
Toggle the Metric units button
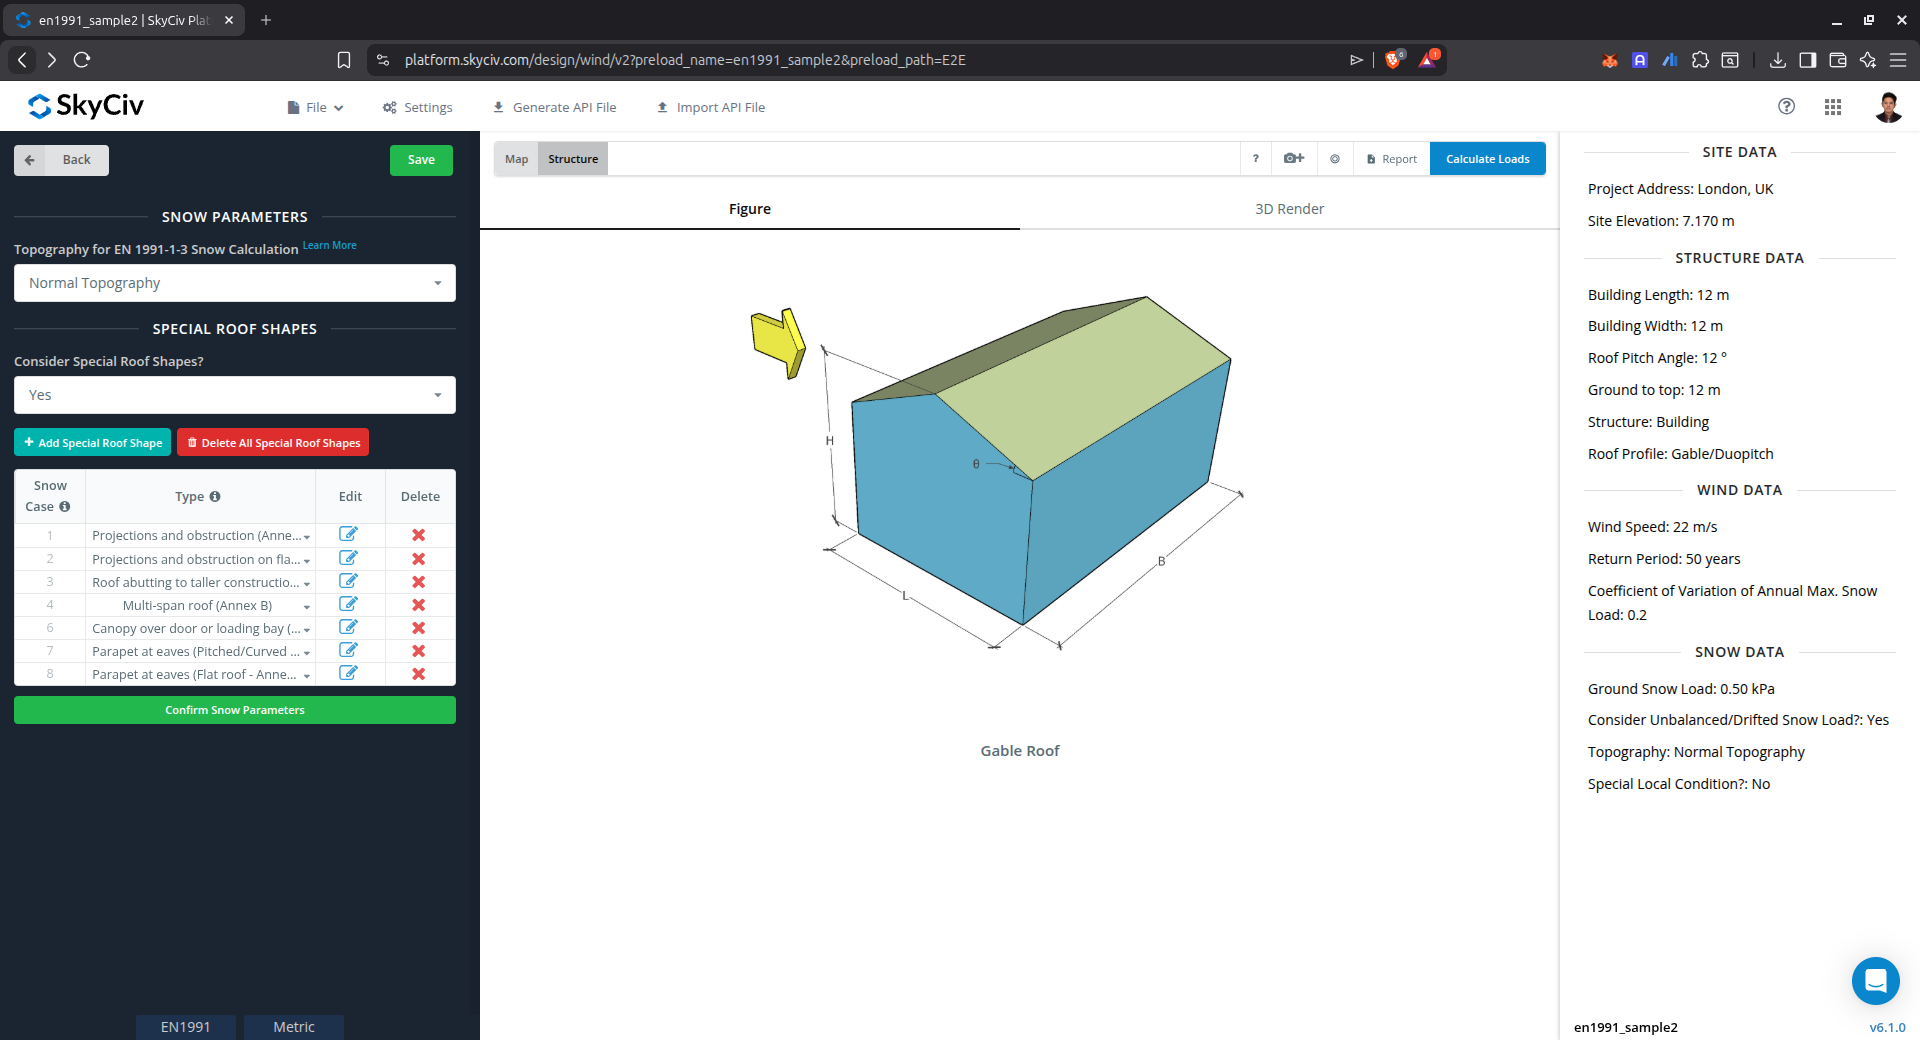click(x=293, y=1027)
